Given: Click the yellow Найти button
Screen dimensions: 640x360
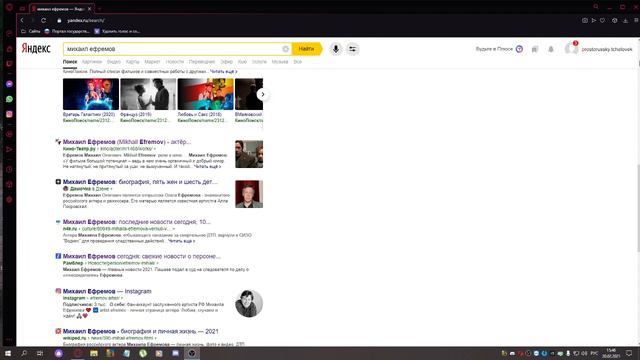Looking at the screenshot, I should (x=307, y=49).
